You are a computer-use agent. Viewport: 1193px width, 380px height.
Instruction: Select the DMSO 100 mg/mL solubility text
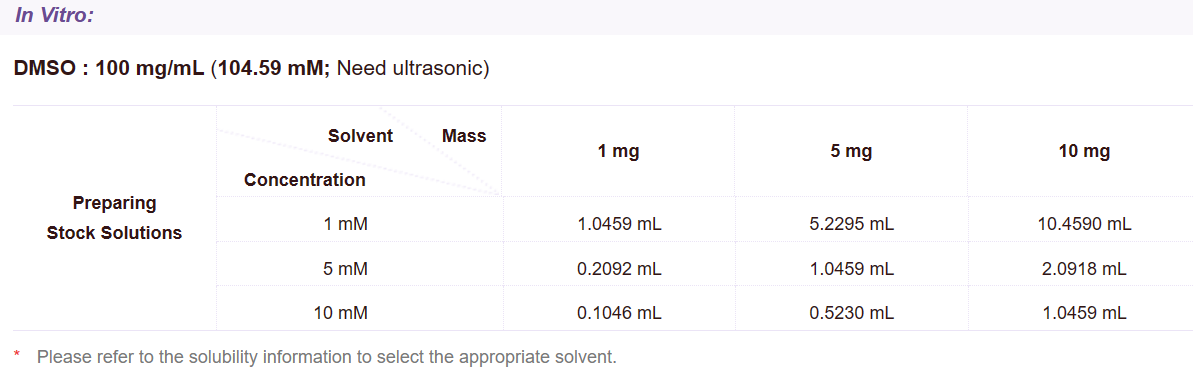click(x=251, y=69)
